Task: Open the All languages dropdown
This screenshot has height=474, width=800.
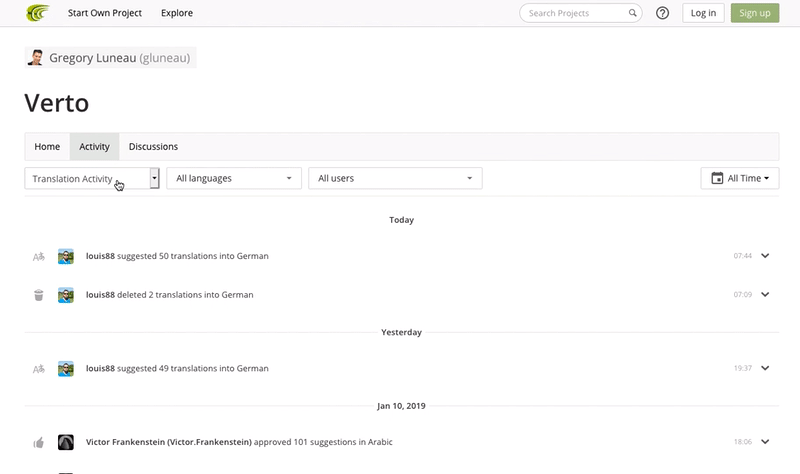Action: (234, 179)
